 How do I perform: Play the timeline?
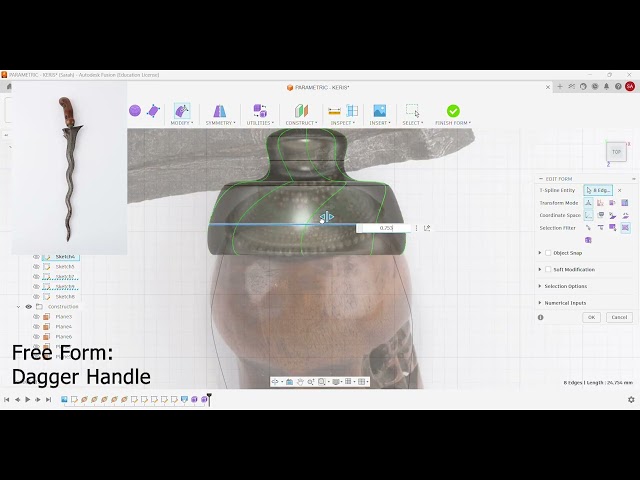(27, 400)
